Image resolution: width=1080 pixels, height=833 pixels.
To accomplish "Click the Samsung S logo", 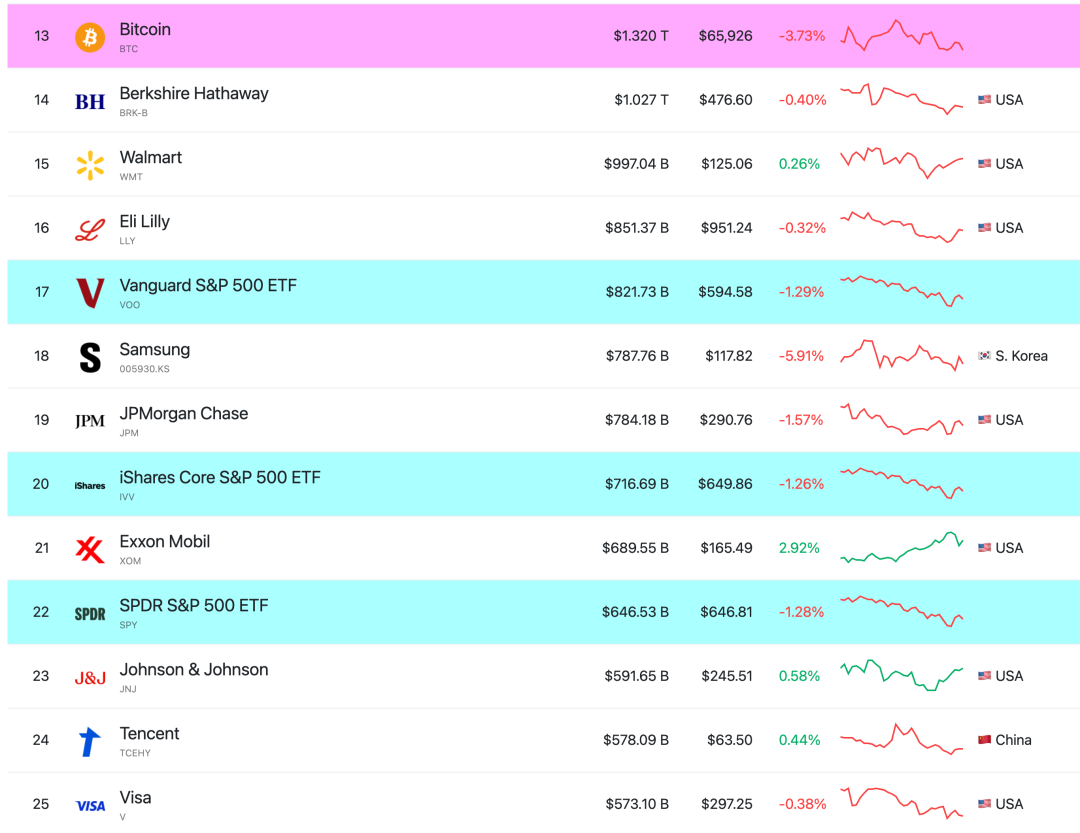I will pos(90,358).
